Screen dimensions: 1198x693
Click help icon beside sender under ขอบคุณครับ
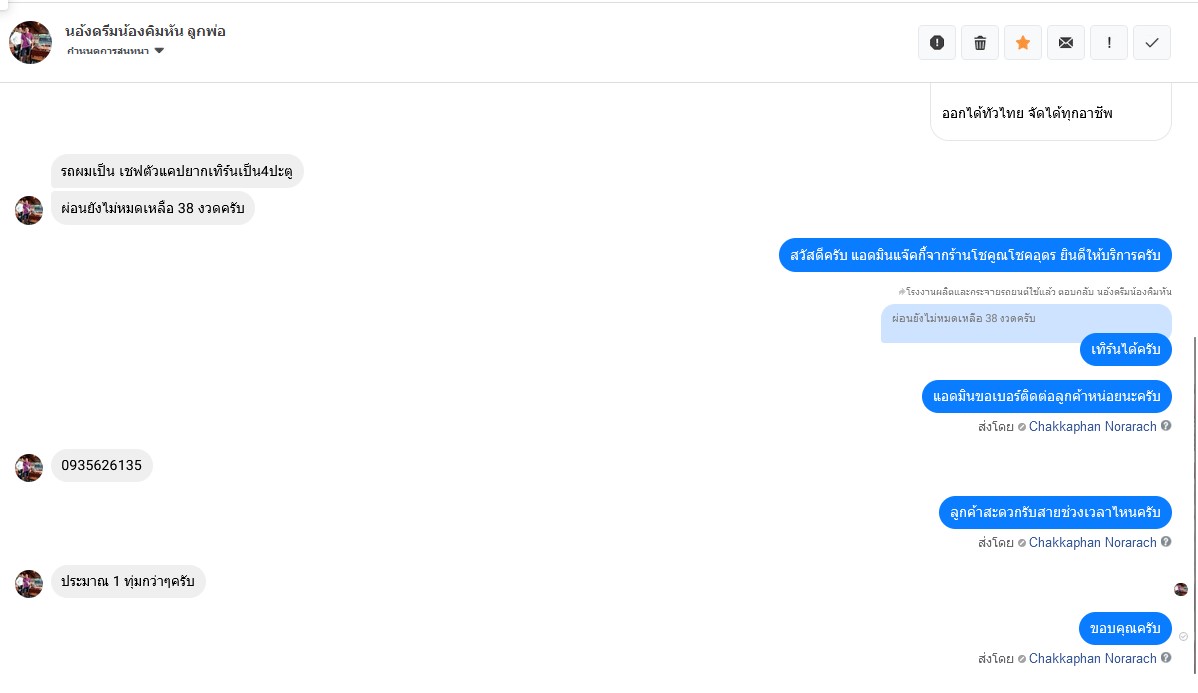click(1166, 659)
